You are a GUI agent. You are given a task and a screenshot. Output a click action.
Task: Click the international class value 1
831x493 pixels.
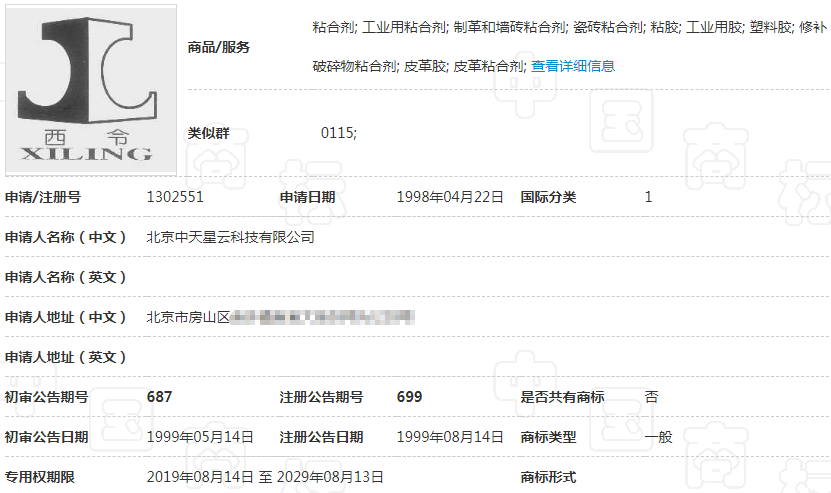pos(648,197)
